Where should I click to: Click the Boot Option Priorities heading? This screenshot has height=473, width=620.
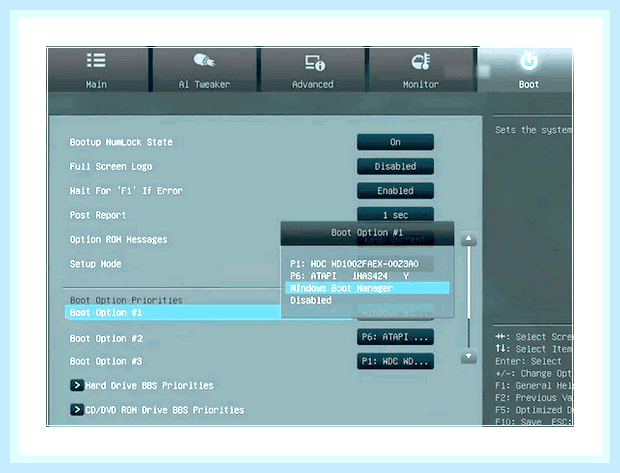click(126, 300)
